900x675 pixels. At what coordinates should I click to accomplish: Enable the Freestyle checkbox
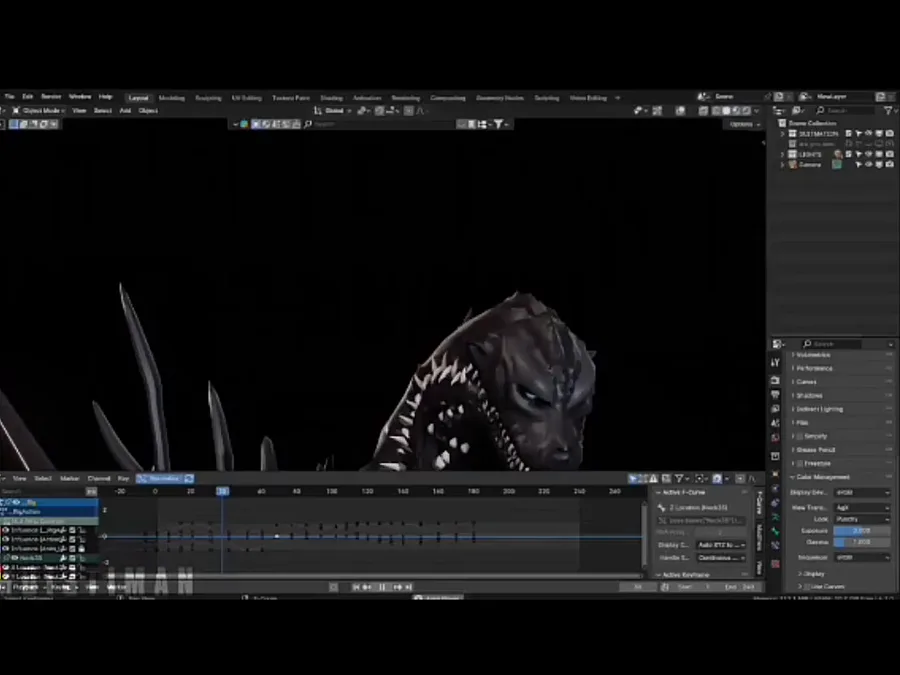tap(800, 463)
